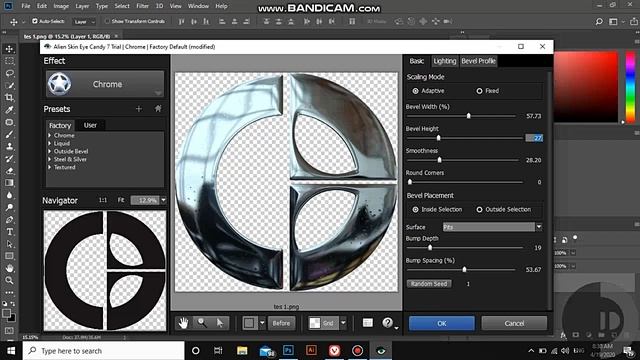Select the Zoom tool in Photoshop toolbar
Screen dimensions: 640x360
click(x=9, y=280)
